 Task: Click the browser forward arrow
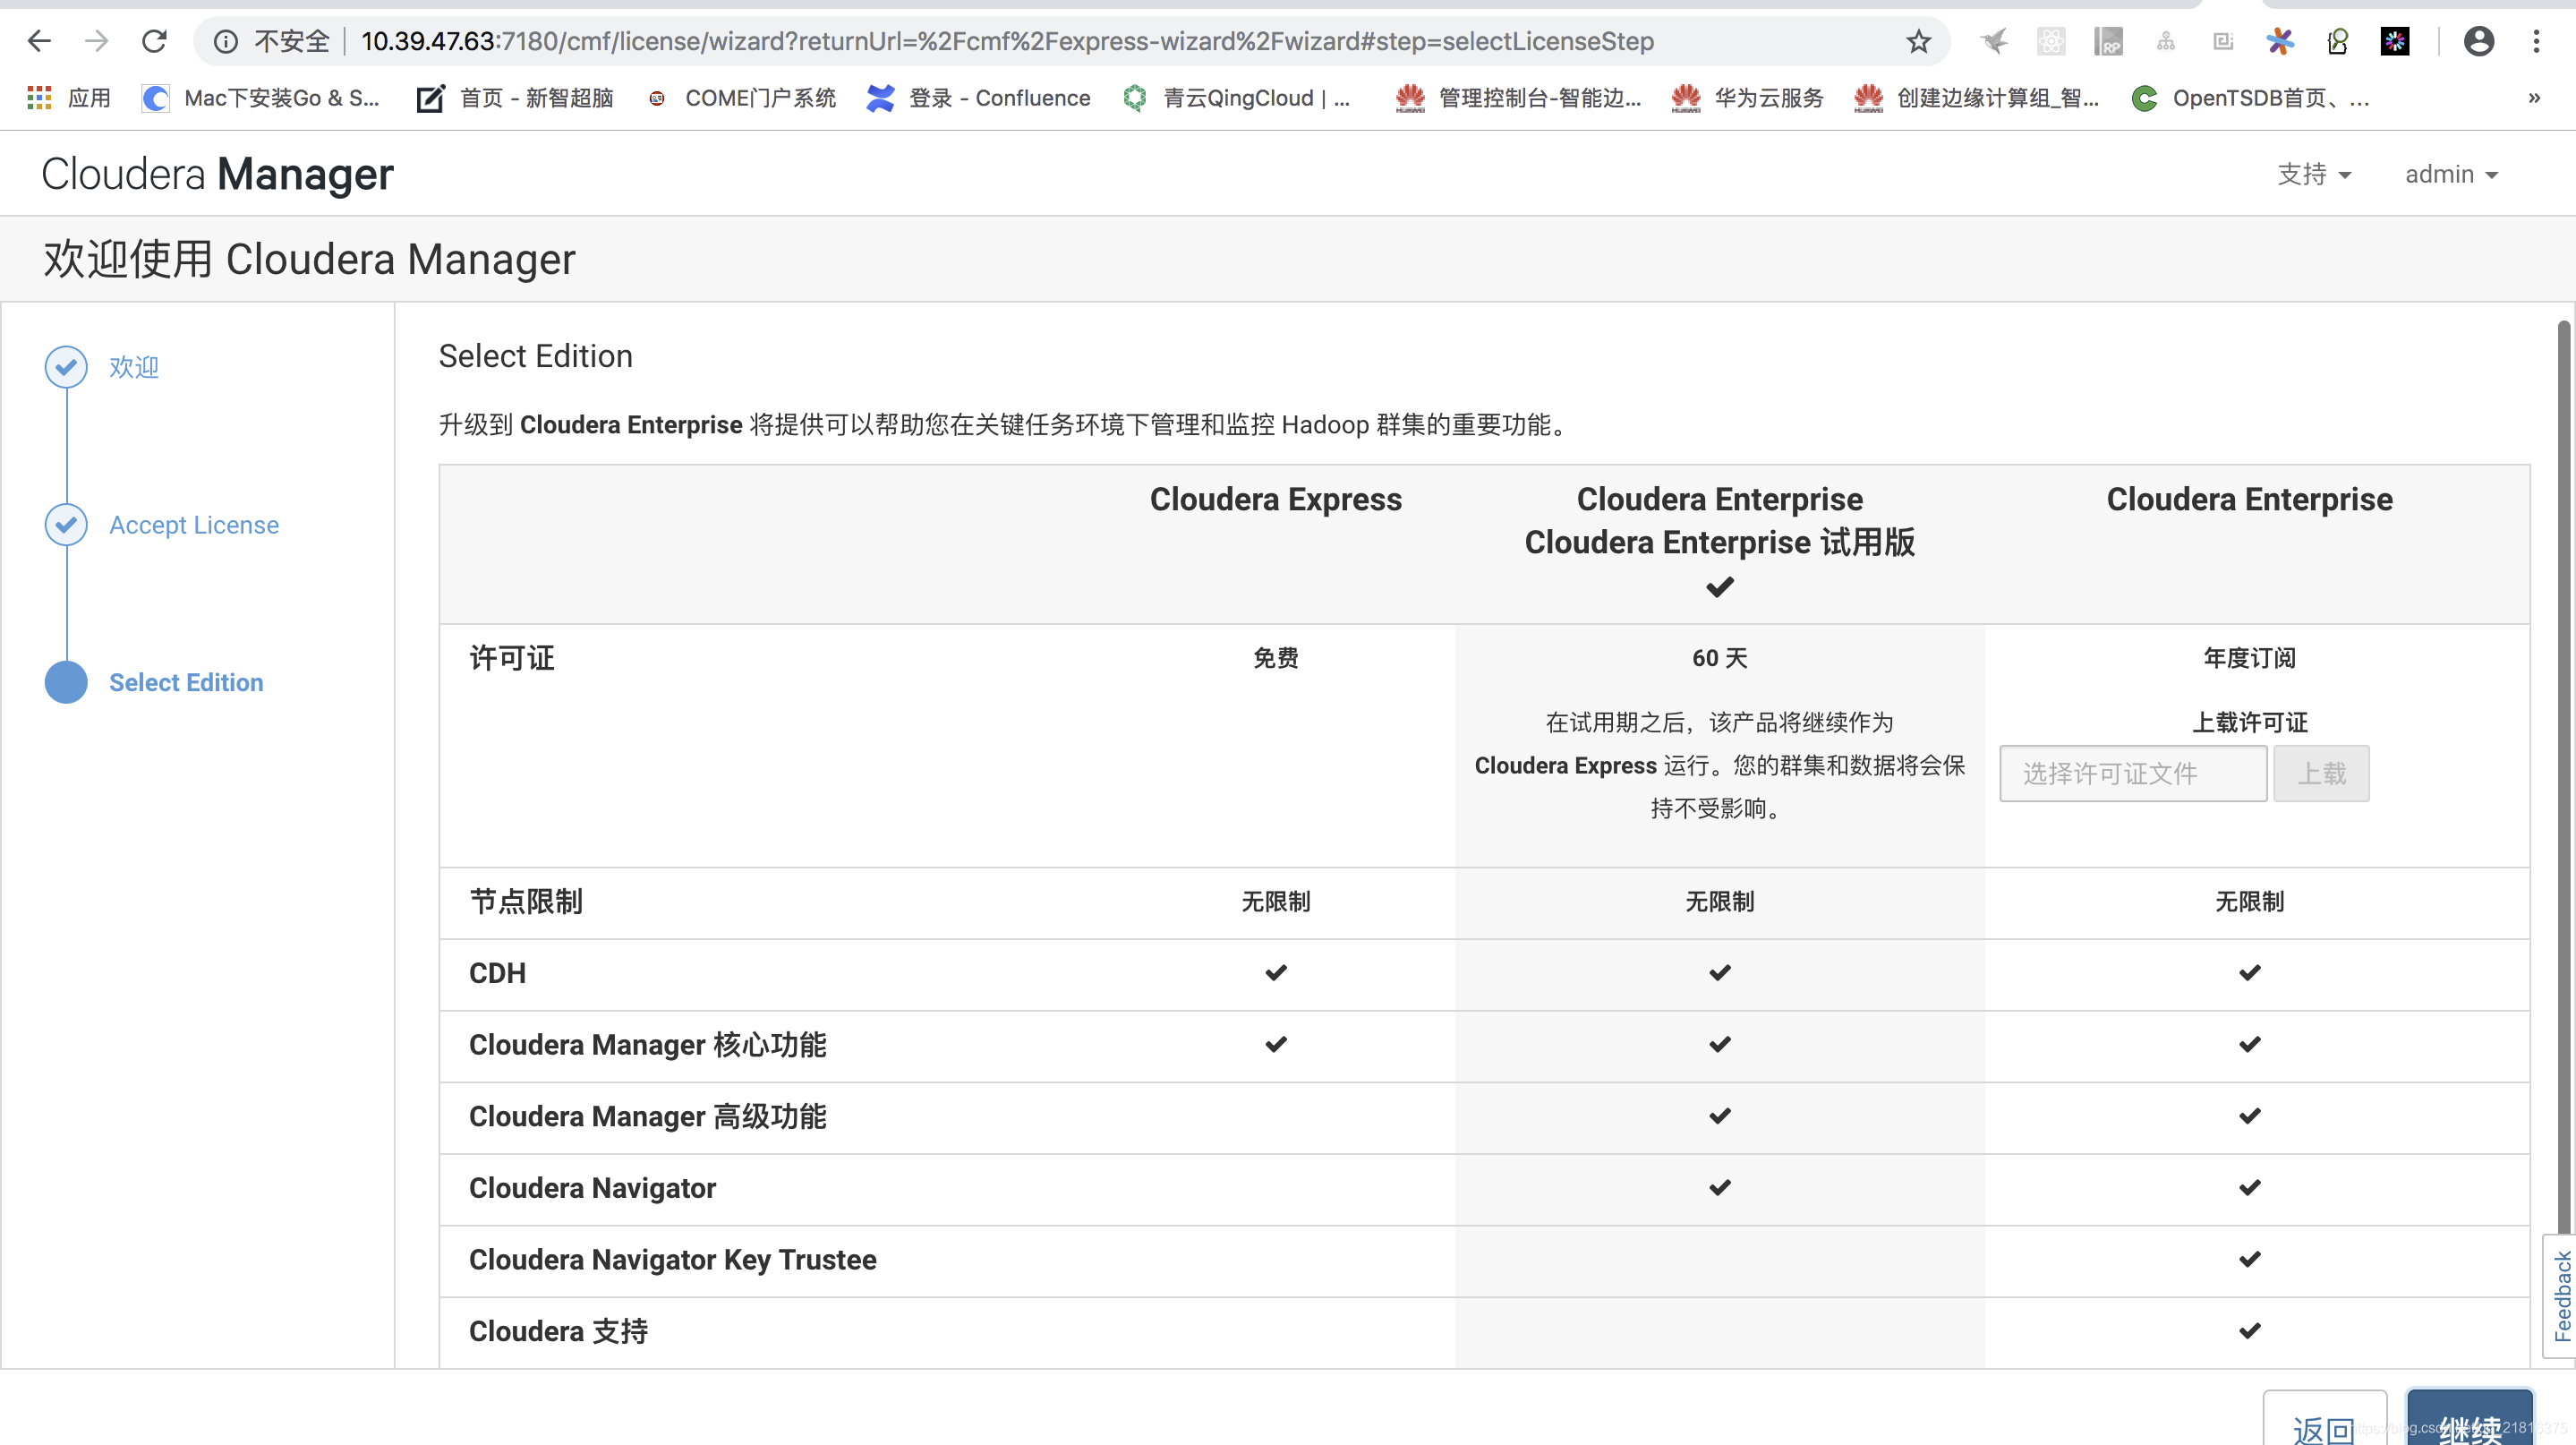96,41
